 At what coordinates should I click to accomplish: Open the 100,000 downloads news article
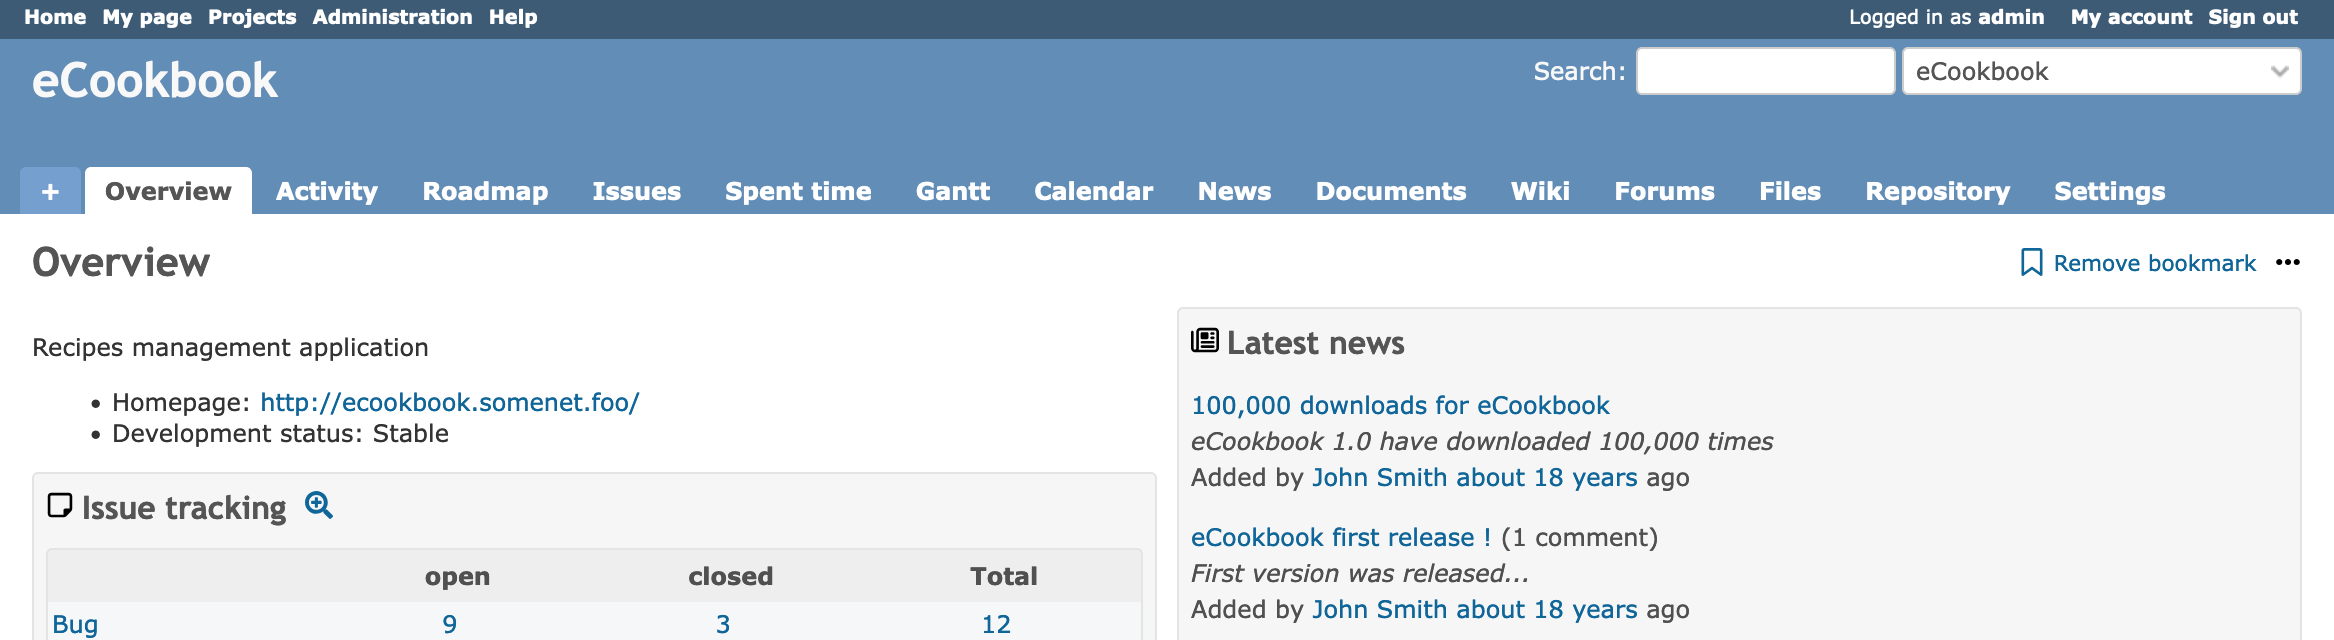click(1400, 405)
